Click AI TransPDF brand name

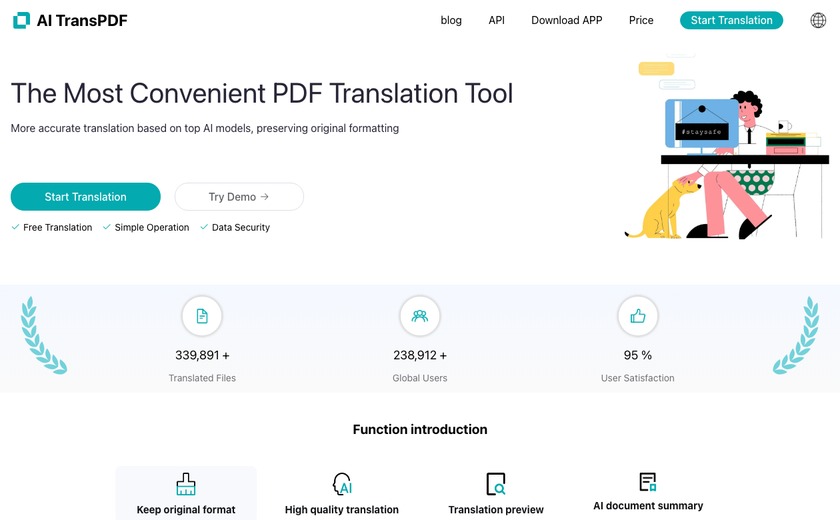(x=82, y=20)
